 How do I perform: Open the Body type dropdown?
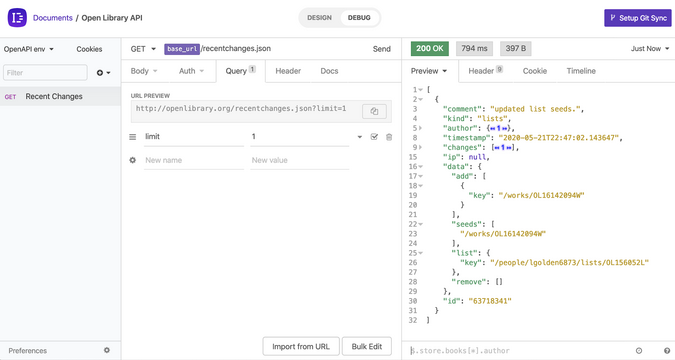[x=144, y=71]
